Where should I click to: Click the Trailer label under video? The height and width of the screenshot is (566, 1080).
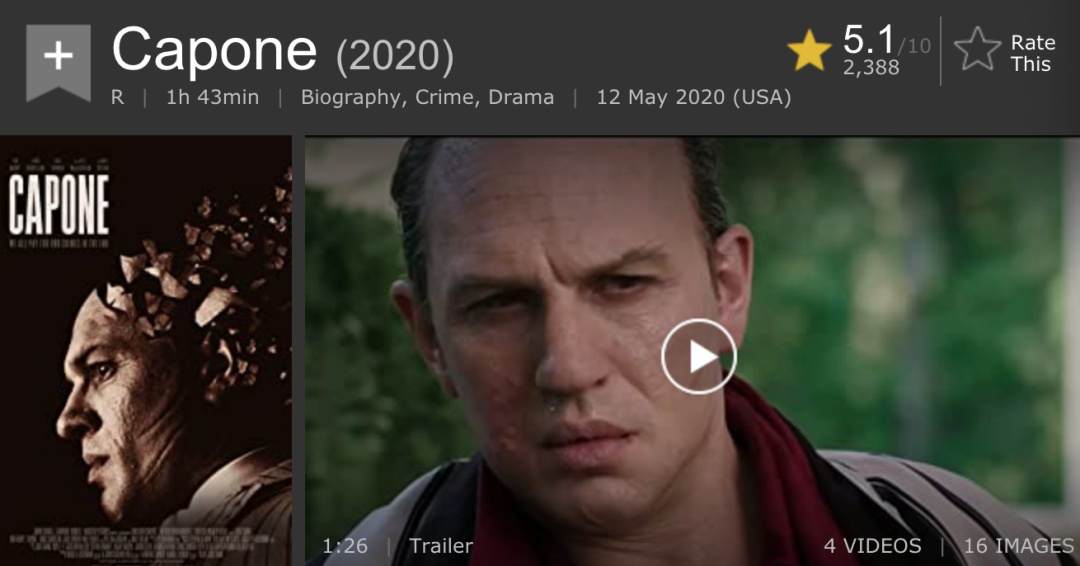tap(441, 546)
